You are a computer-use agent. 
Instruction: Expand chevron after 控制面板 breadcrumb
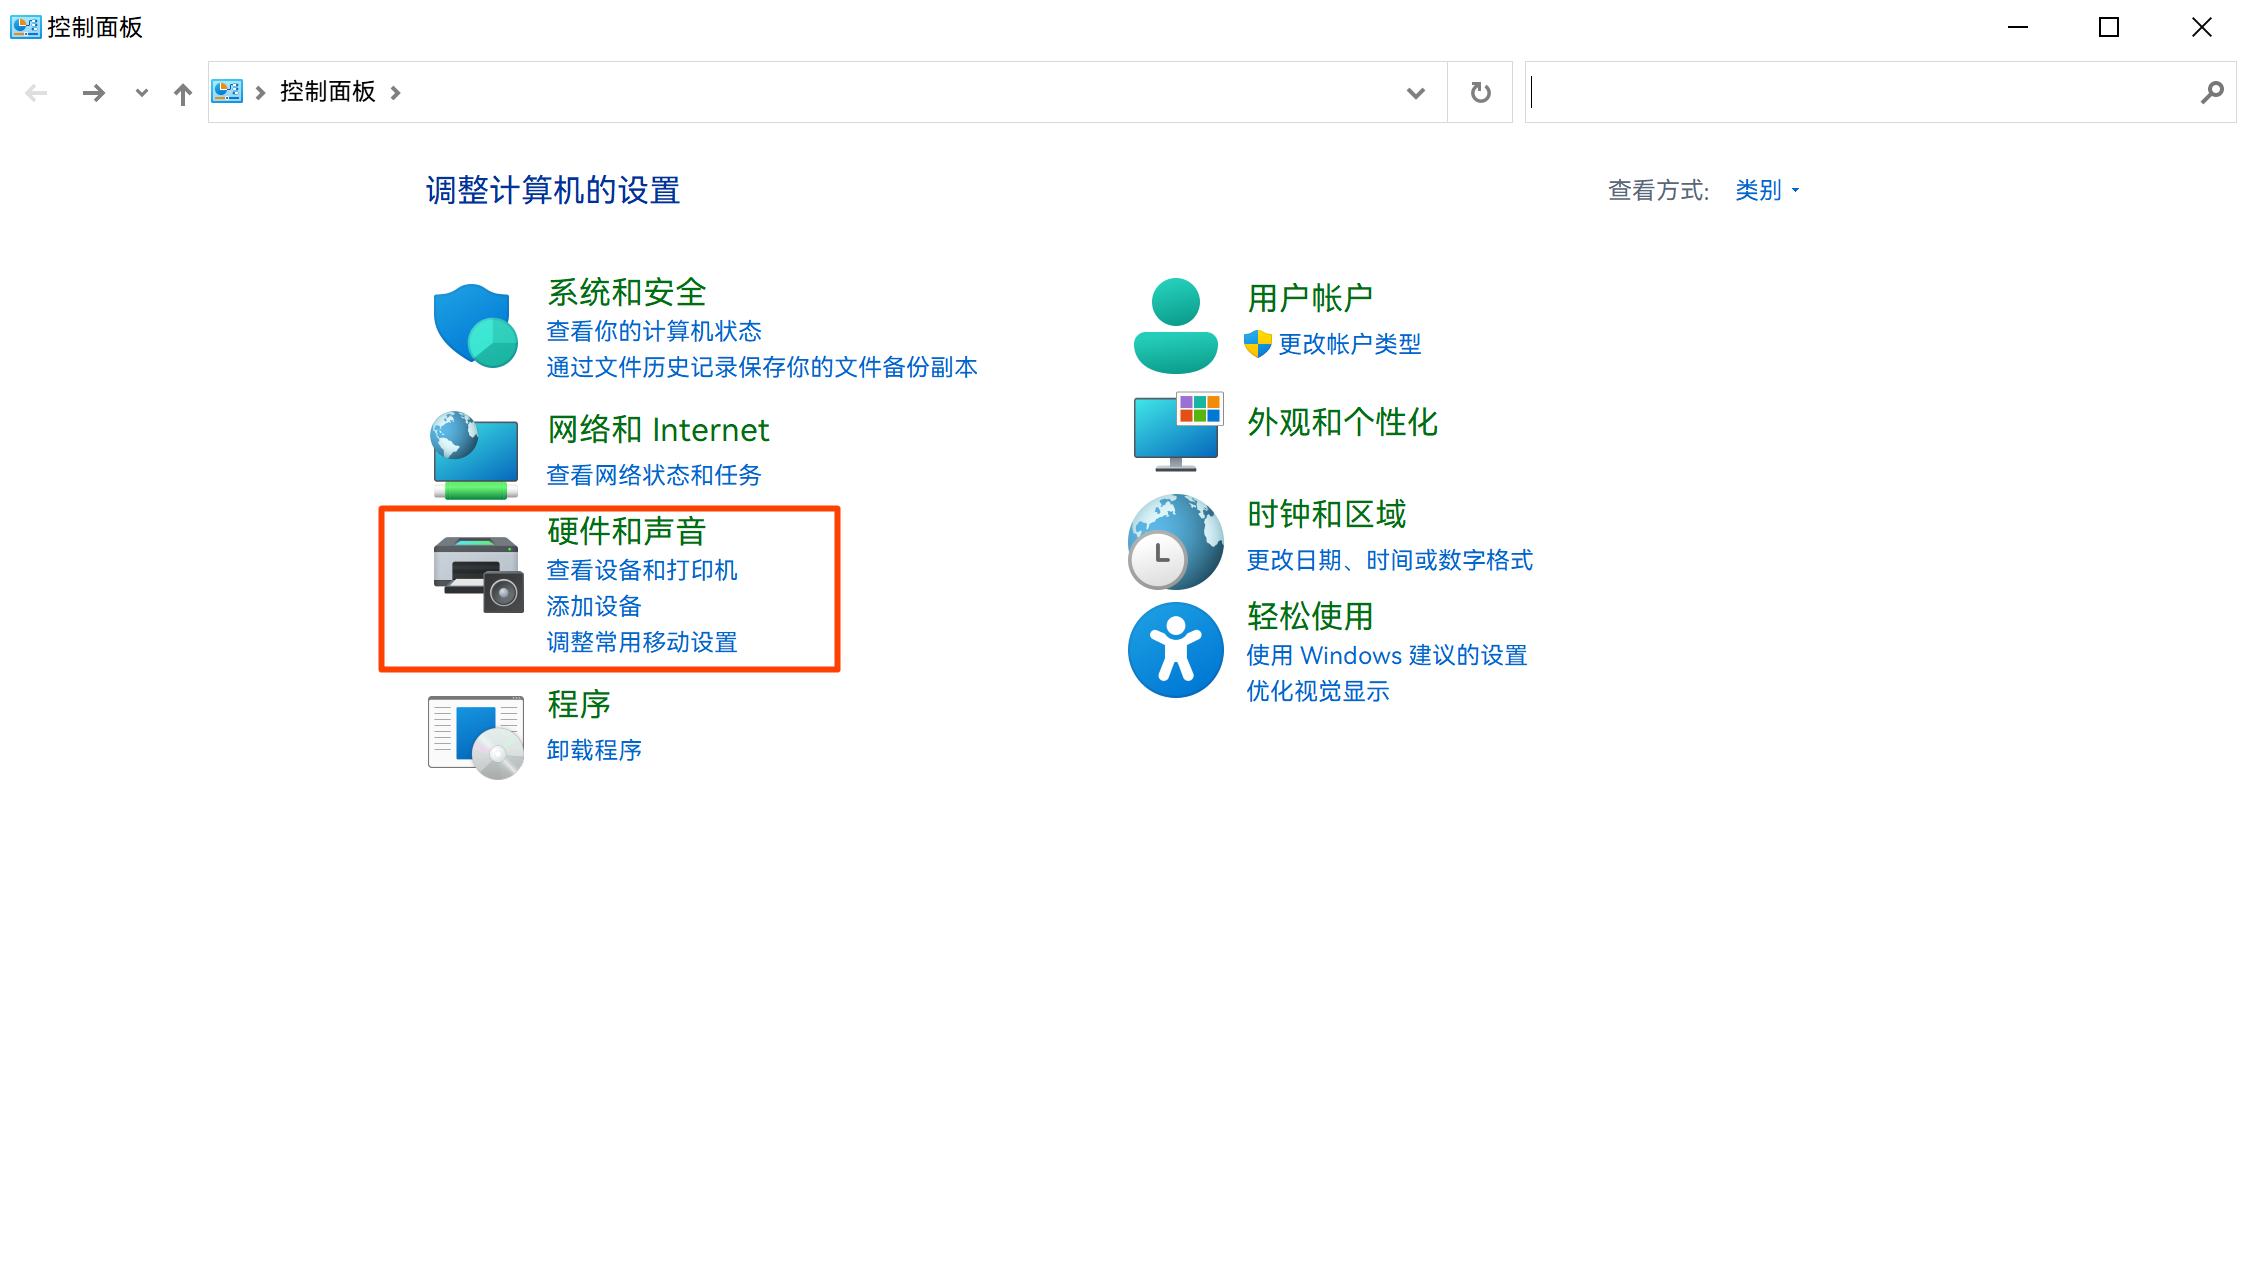tap(396, 93)
